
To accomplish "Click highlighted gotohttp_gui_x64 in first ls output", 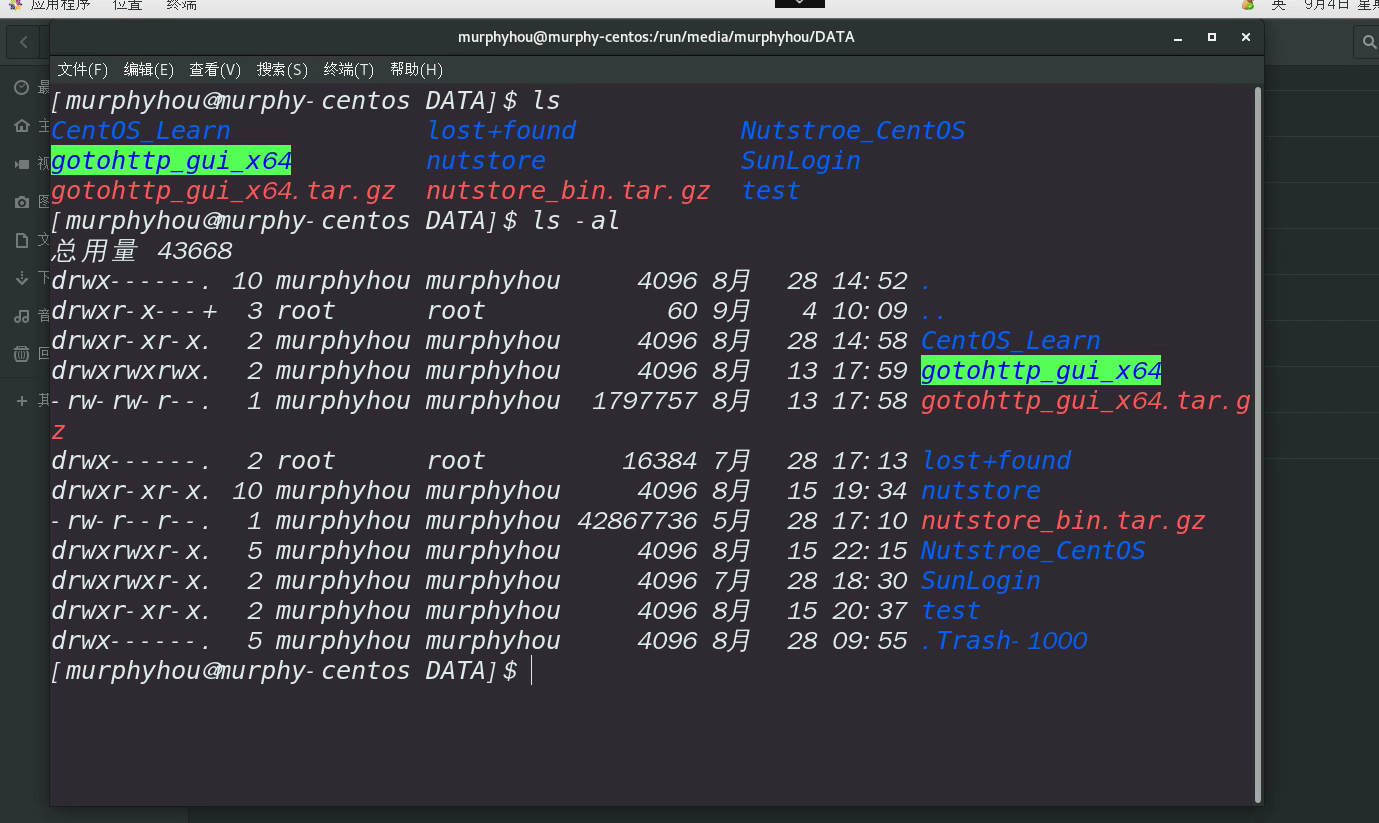I will [171, 161].
